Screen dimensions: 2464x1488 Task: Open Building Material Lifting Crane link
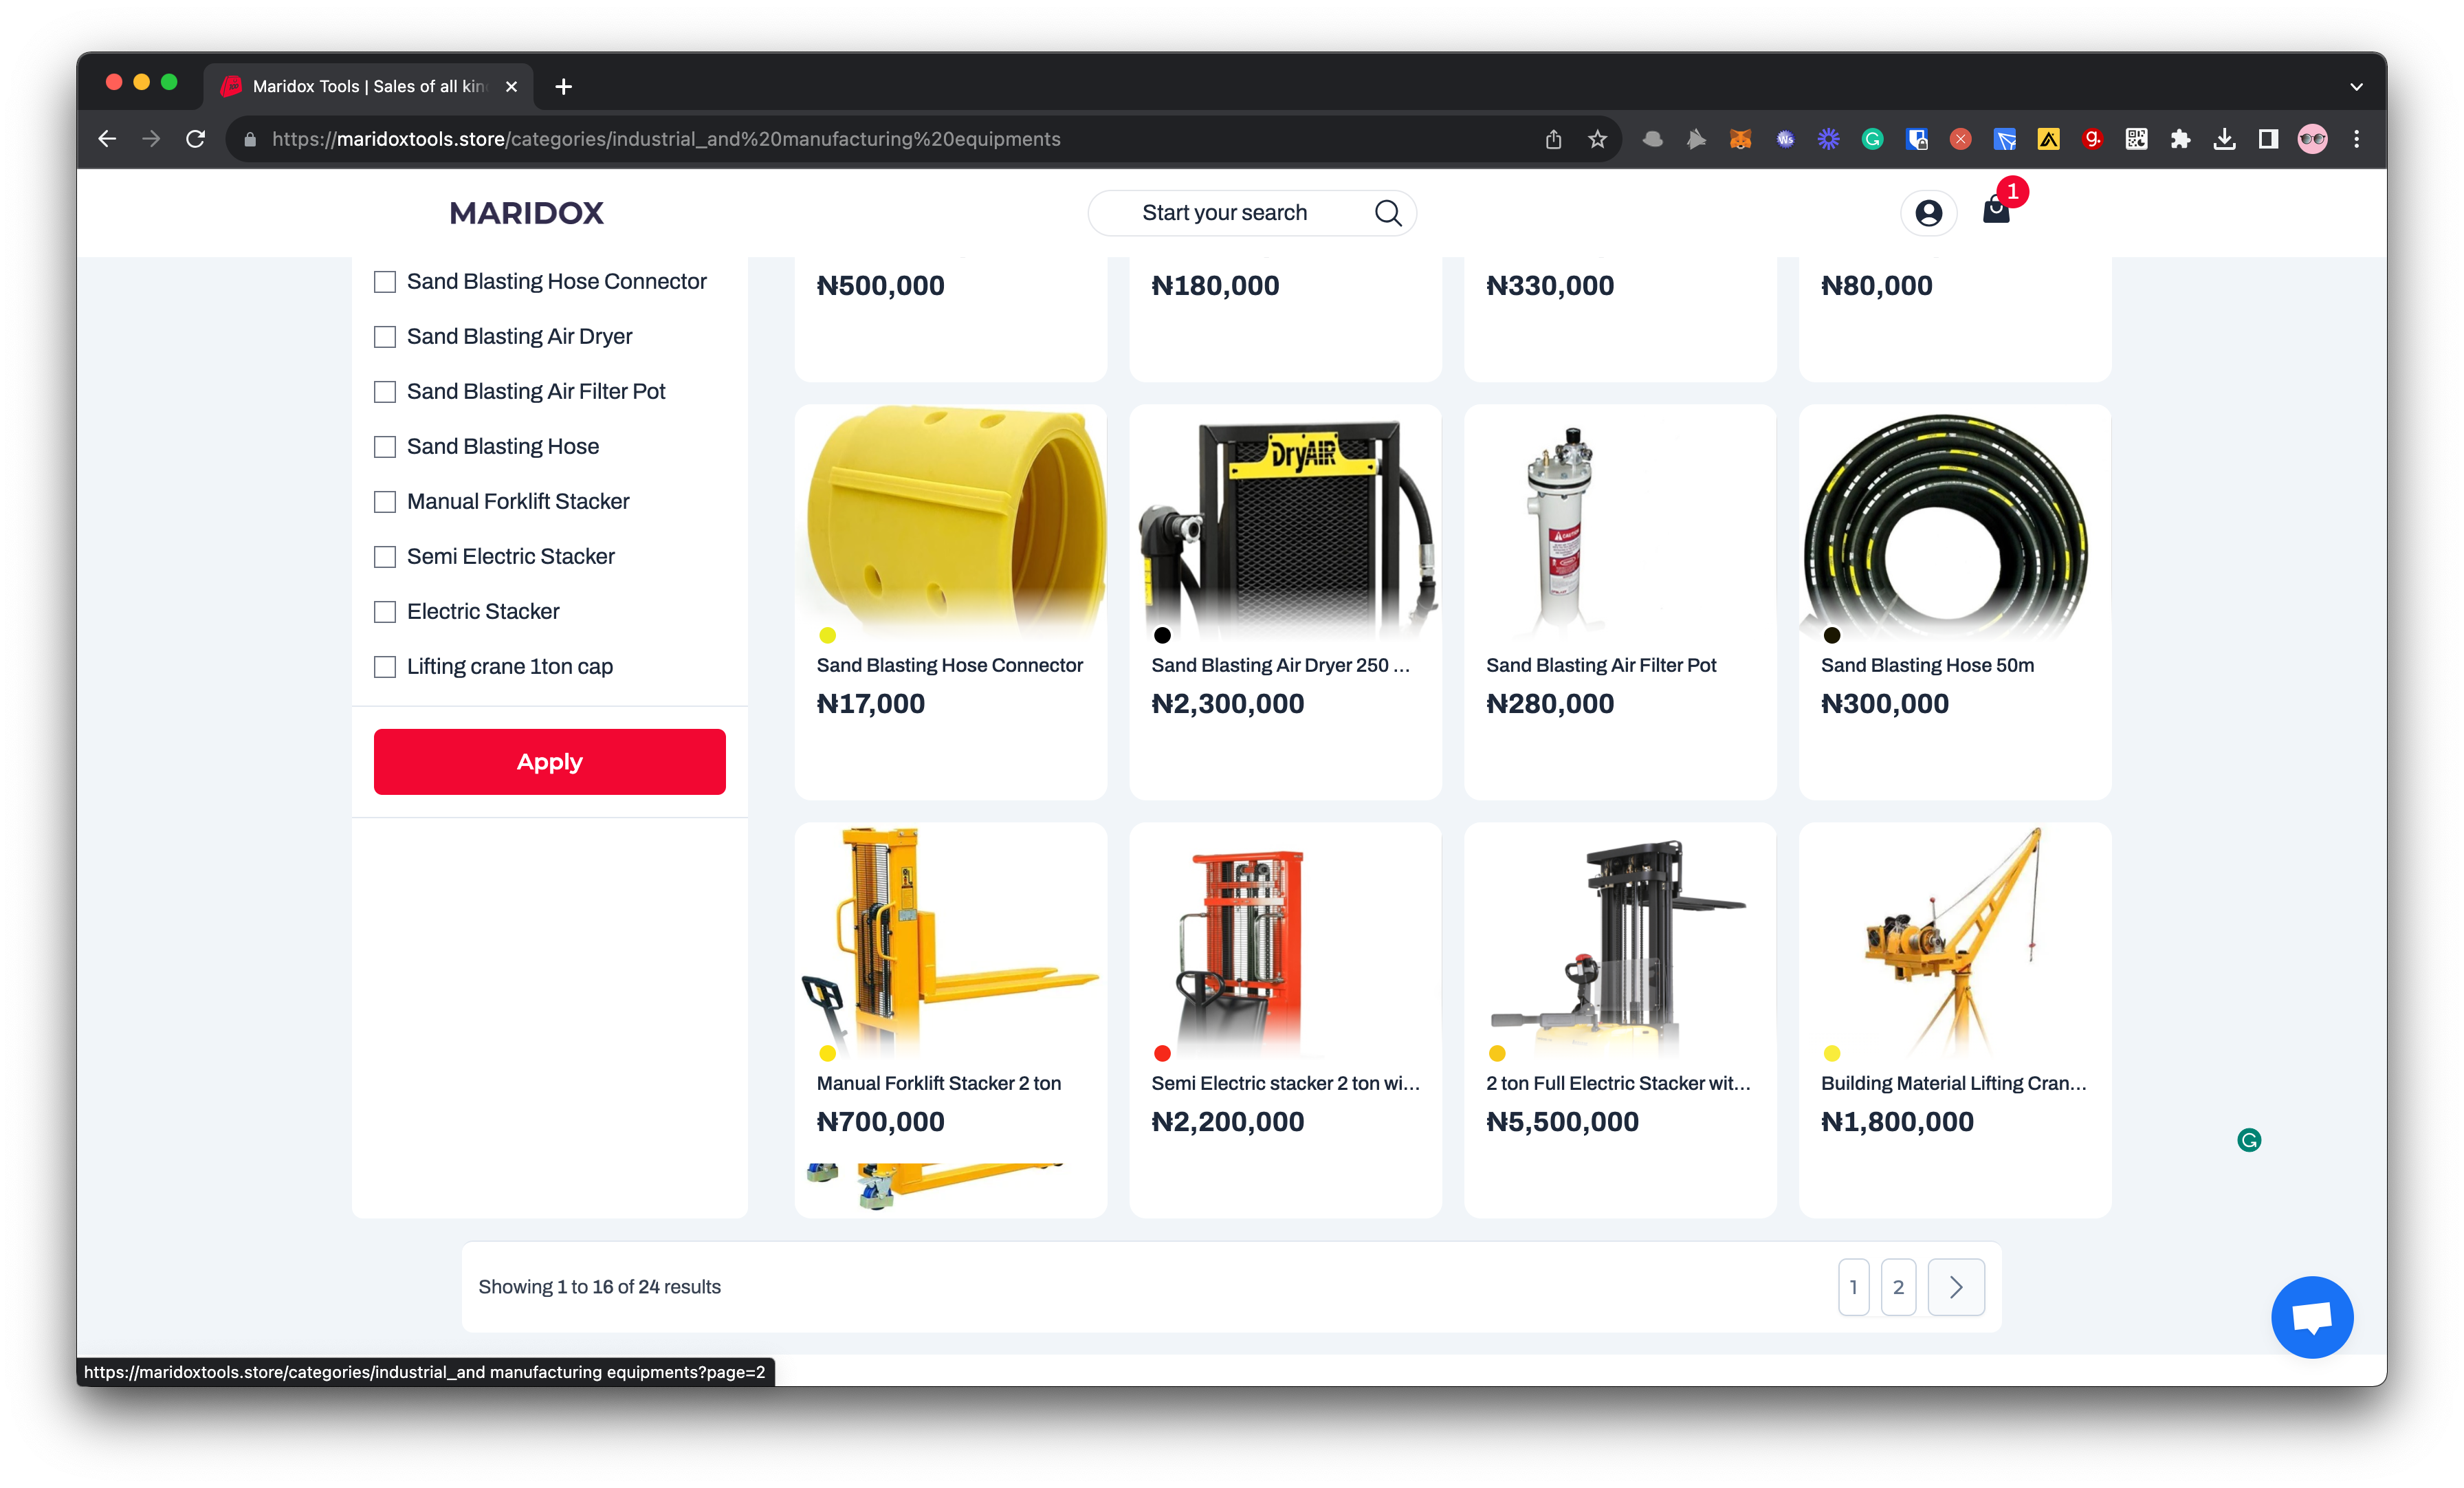pos(1953,1083)
